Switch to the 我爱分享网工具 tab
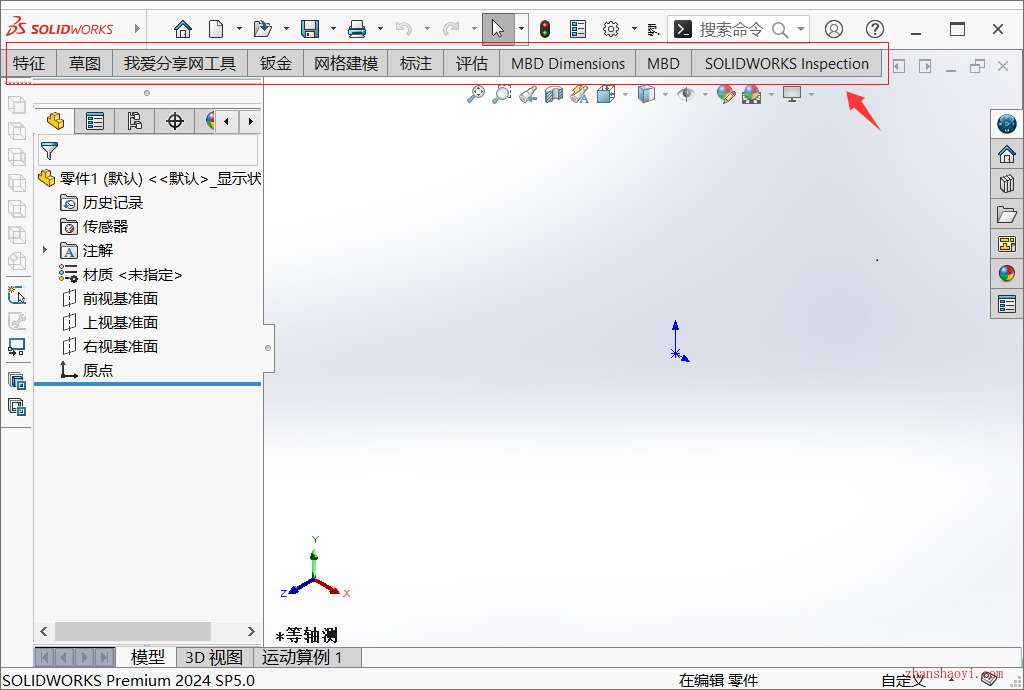This screenshot has height=690, width=1024. click(180, 64)
